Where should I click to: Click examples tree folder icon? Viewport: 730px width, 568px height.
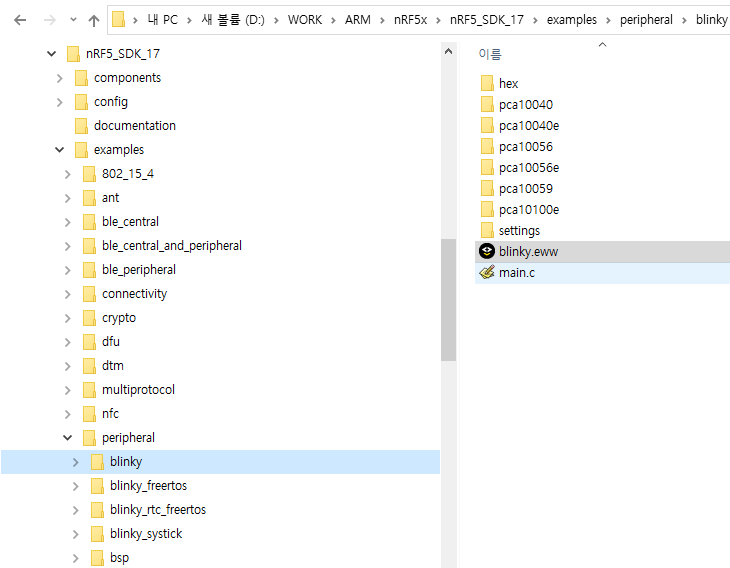pyautogui.click(x=81, y=149)
